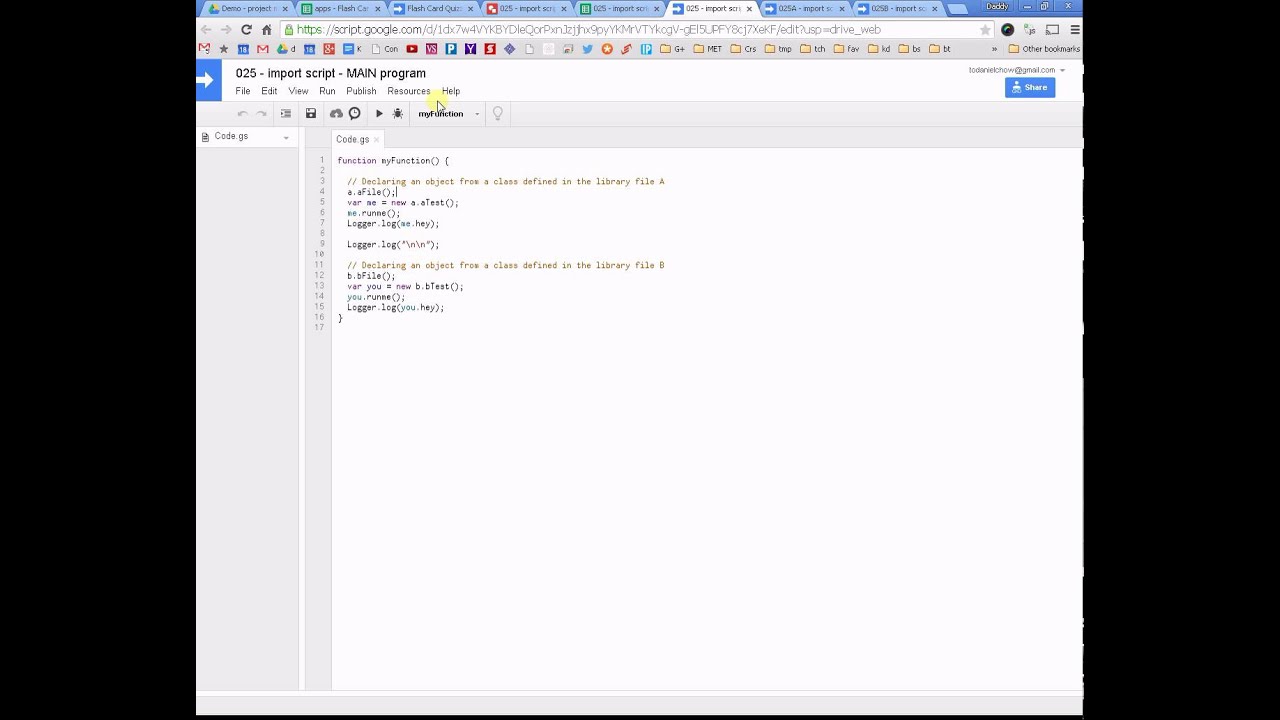Open the Help menu
The image size is (1280, 720).
[451, 91]
